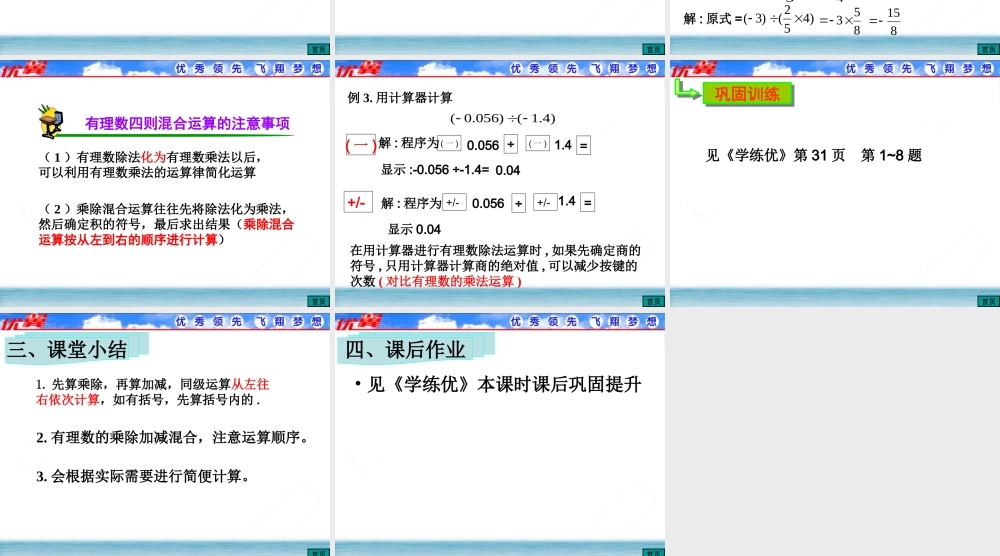
Task: Click the green arrow icon next to 巩固训练
Action: point(688,90)
